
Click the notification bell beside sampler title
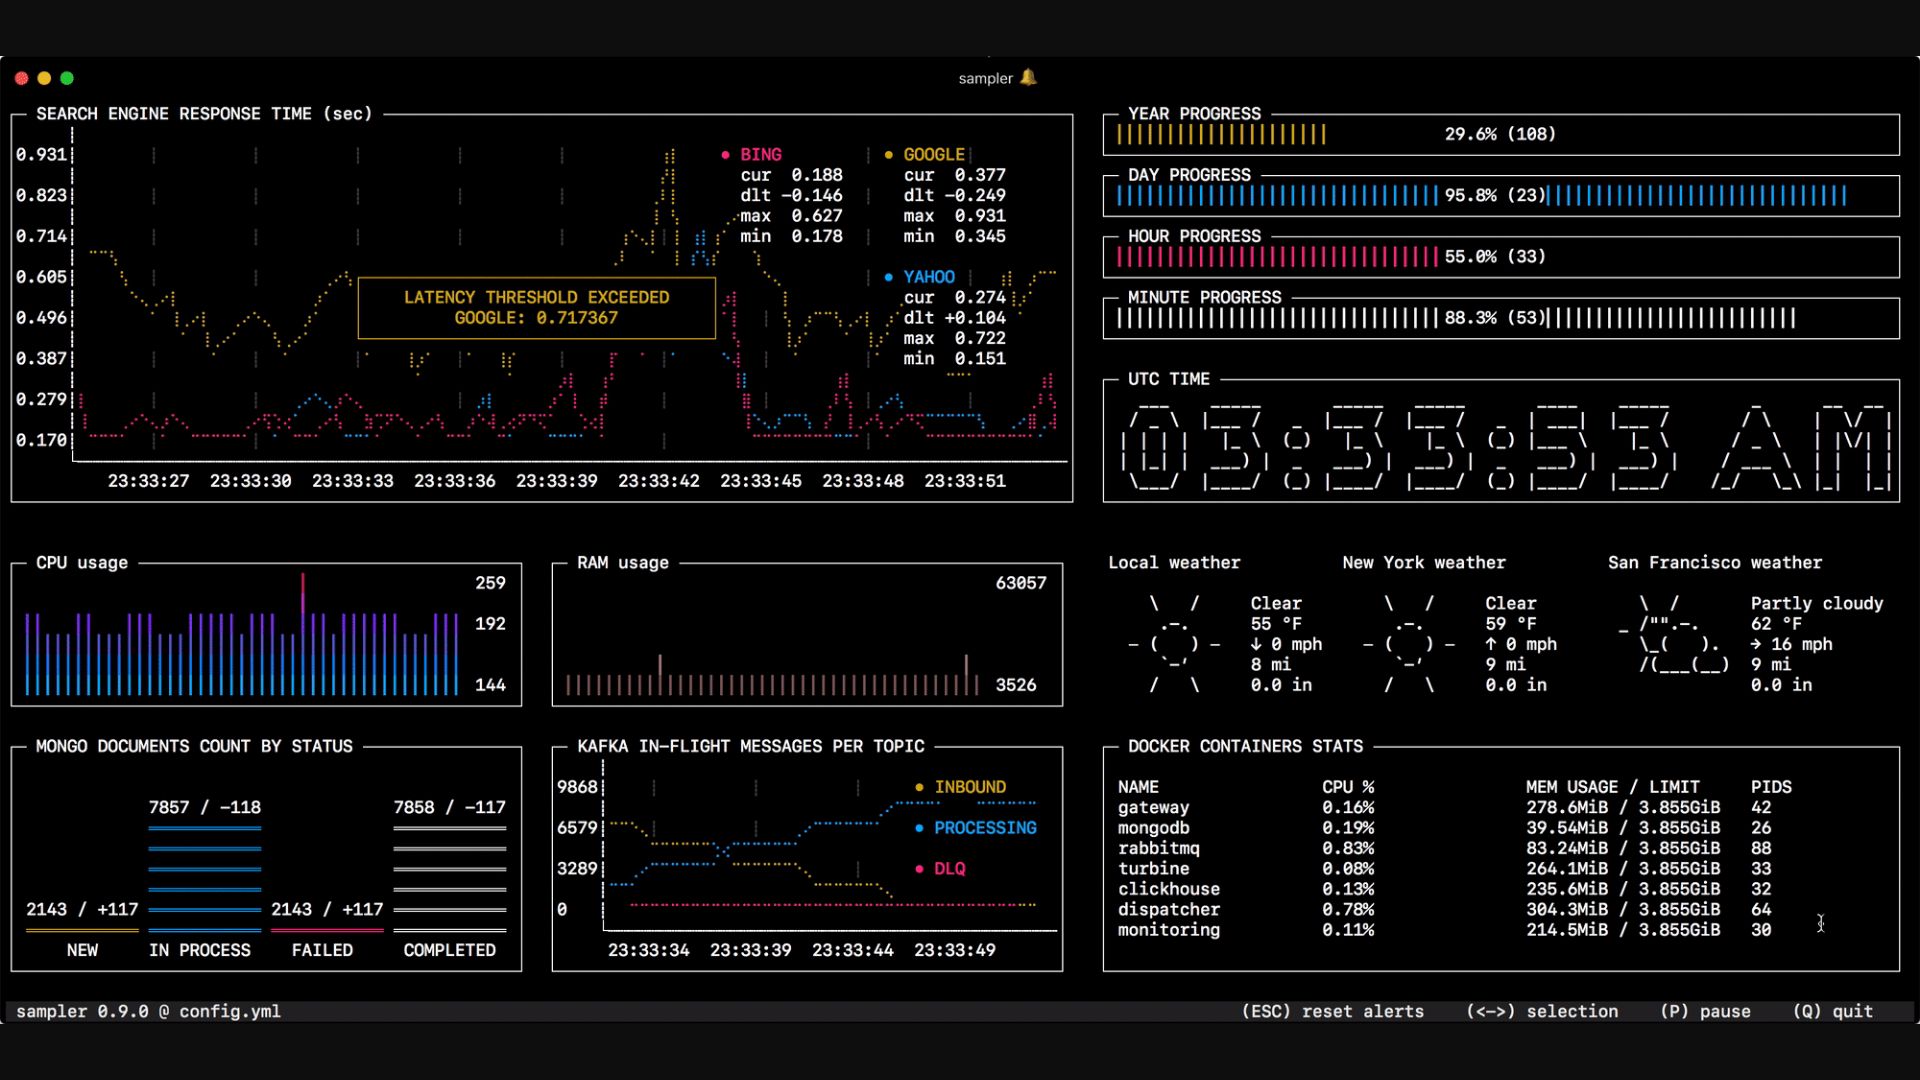[1029, 77]
